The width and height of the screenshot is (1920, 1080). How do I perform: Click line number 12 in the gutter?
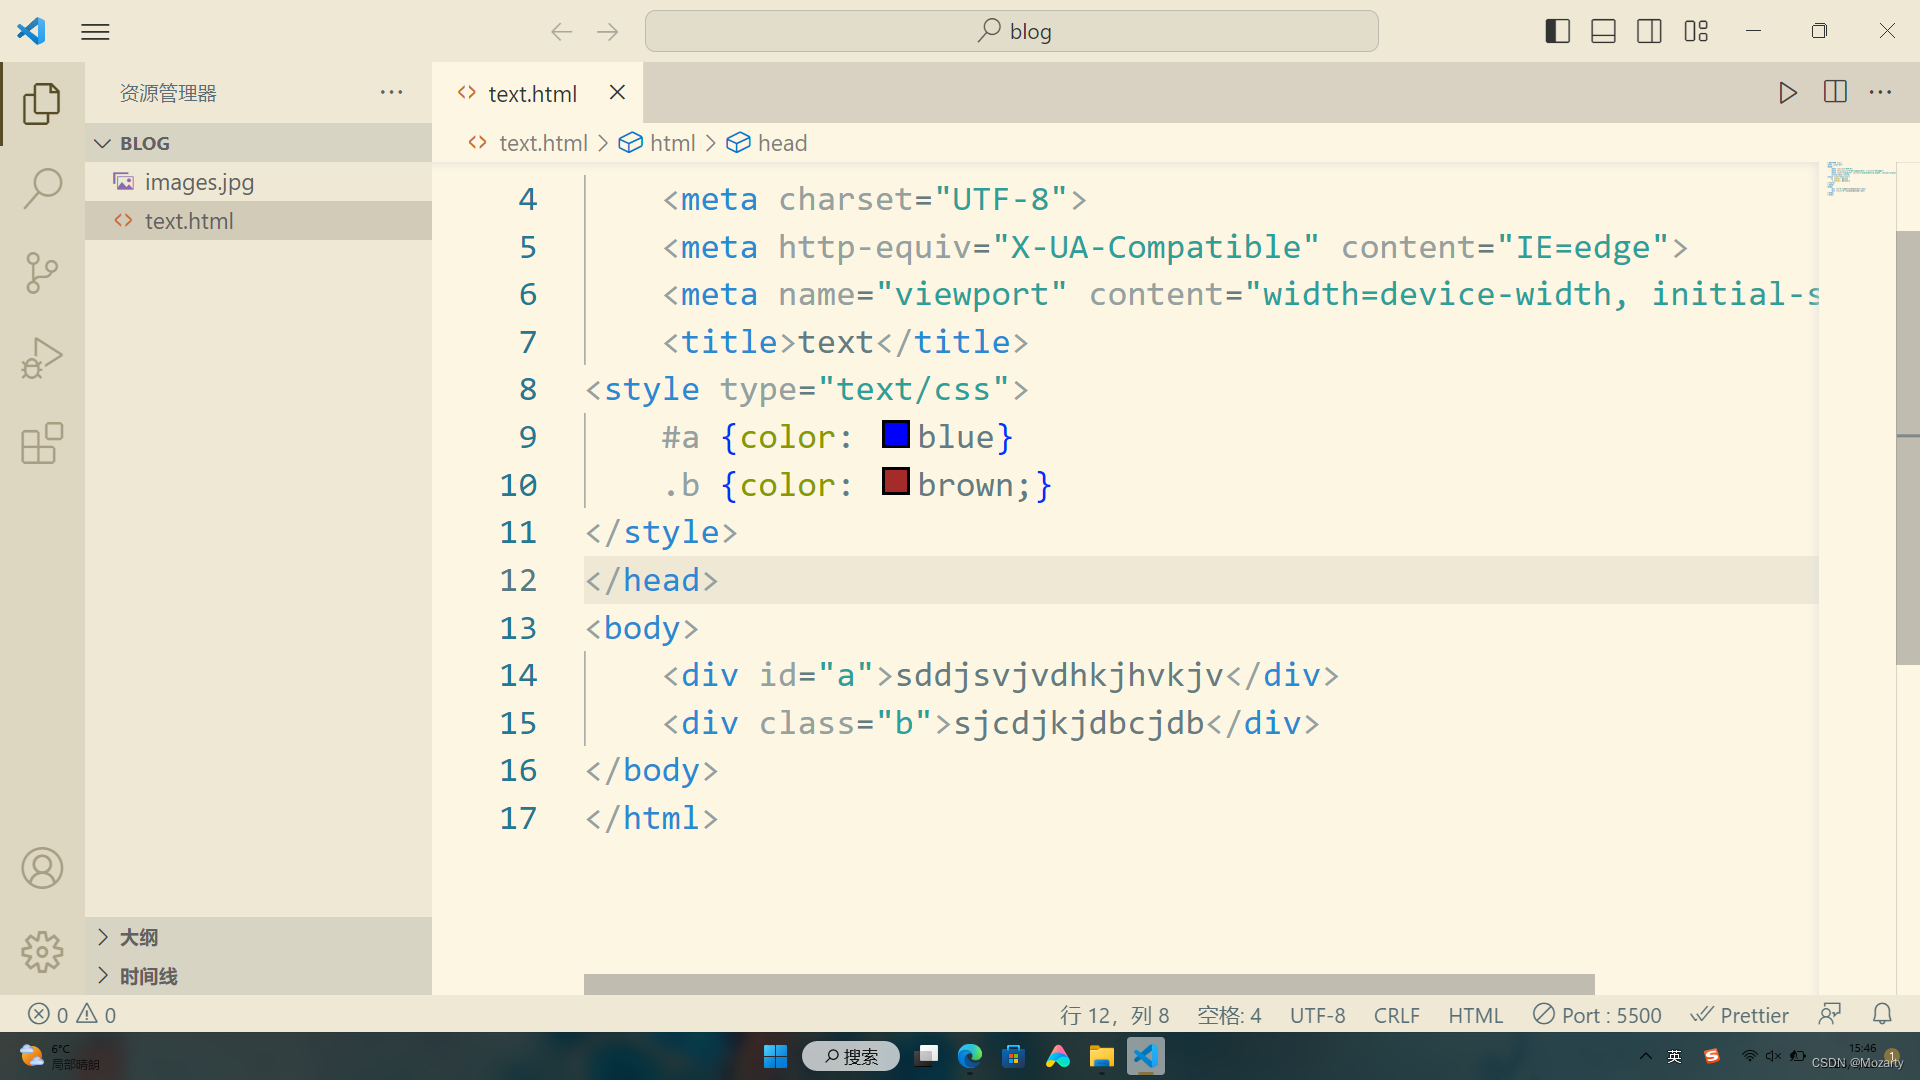pyautogui.click(x=518, y=580)
